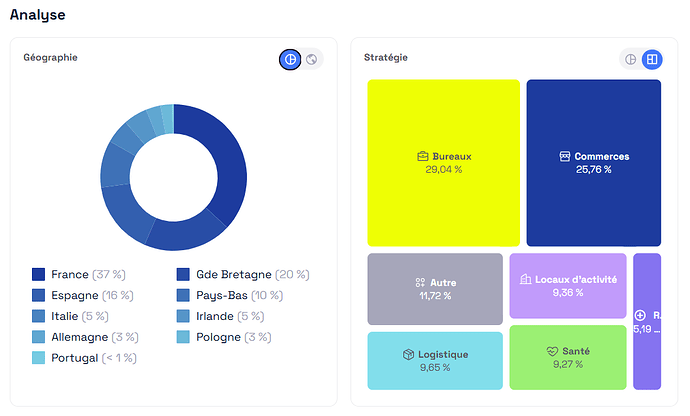690x416 pixels.
Task: Click the heart icon on Santé tile
Action: 552,352
